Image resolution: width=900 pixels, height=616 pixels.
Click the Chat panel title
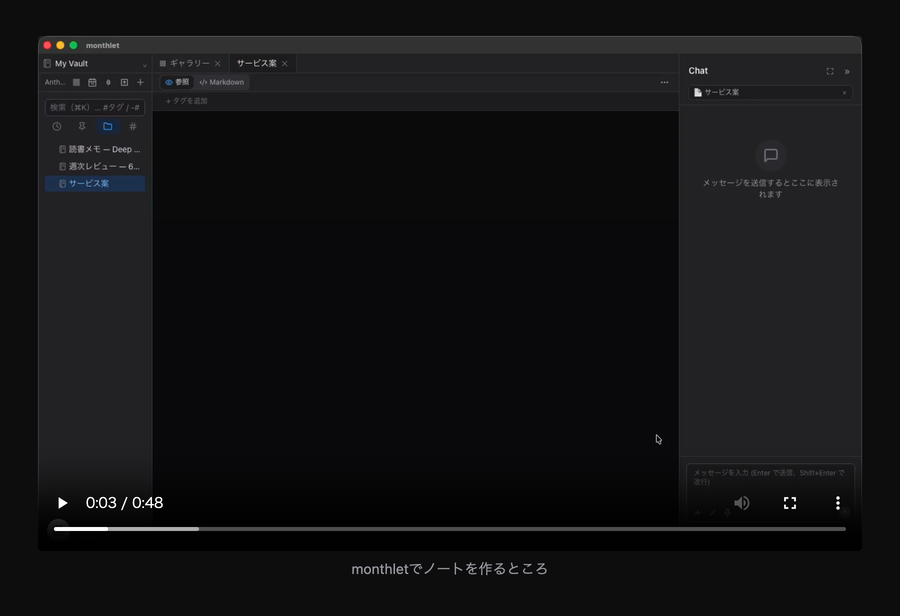click(x=698, y=71)
